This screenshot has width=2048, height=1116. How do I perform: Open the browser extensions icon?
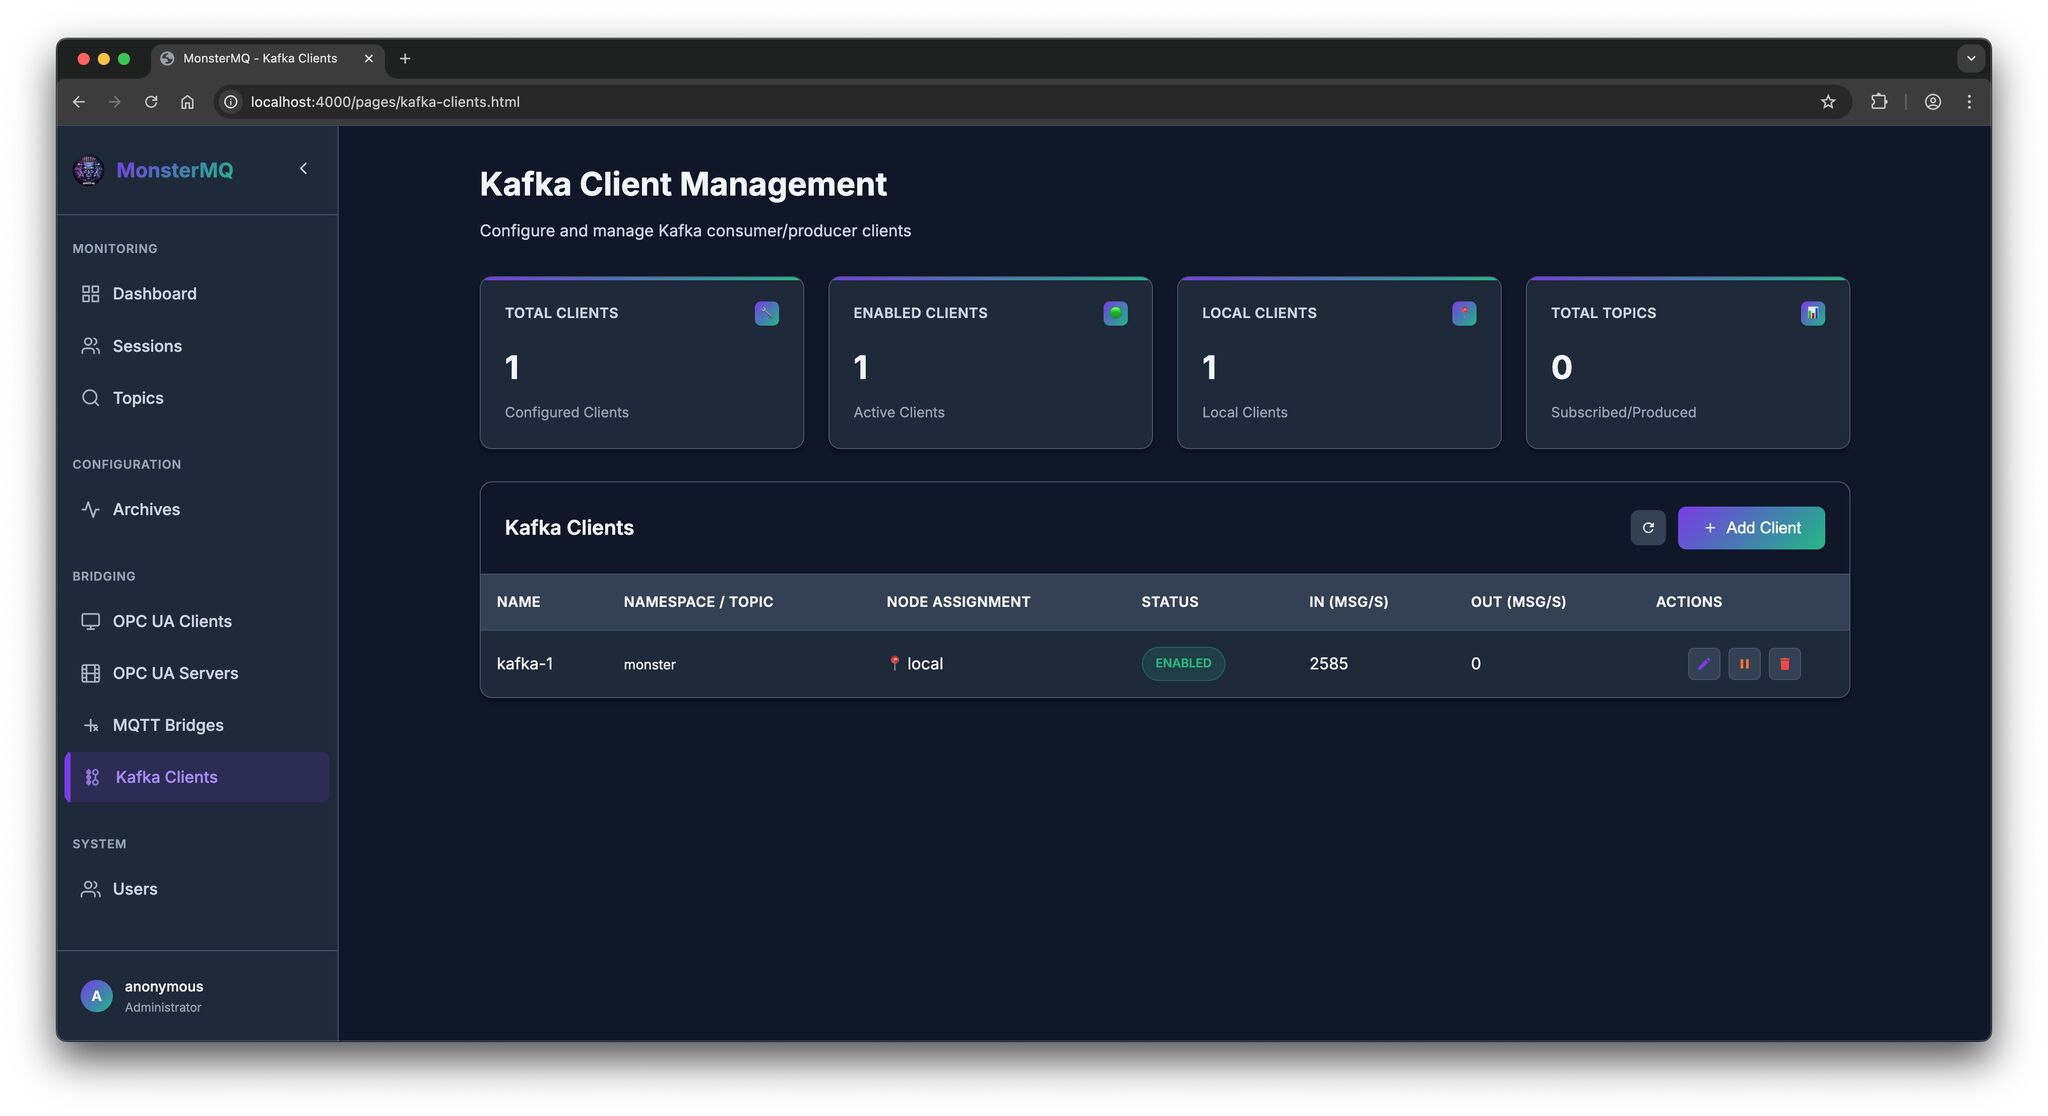1878,102
